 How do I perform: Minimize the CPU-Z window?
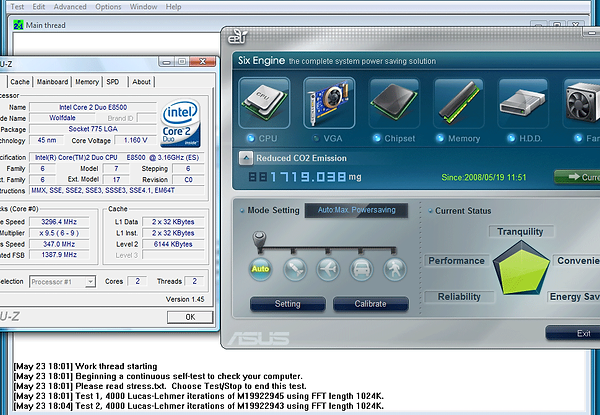(166, 62)
